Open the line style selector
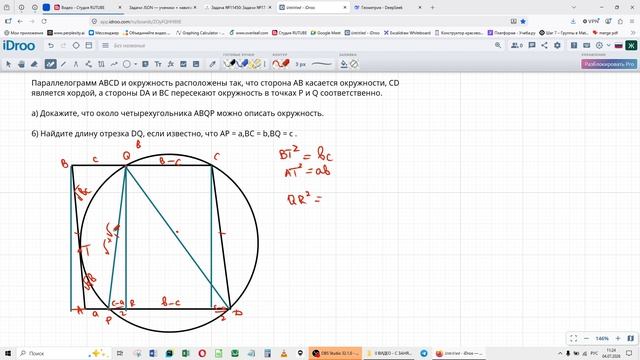The height and width of the screenshot is (360, 640). click(x=322, y=64)
